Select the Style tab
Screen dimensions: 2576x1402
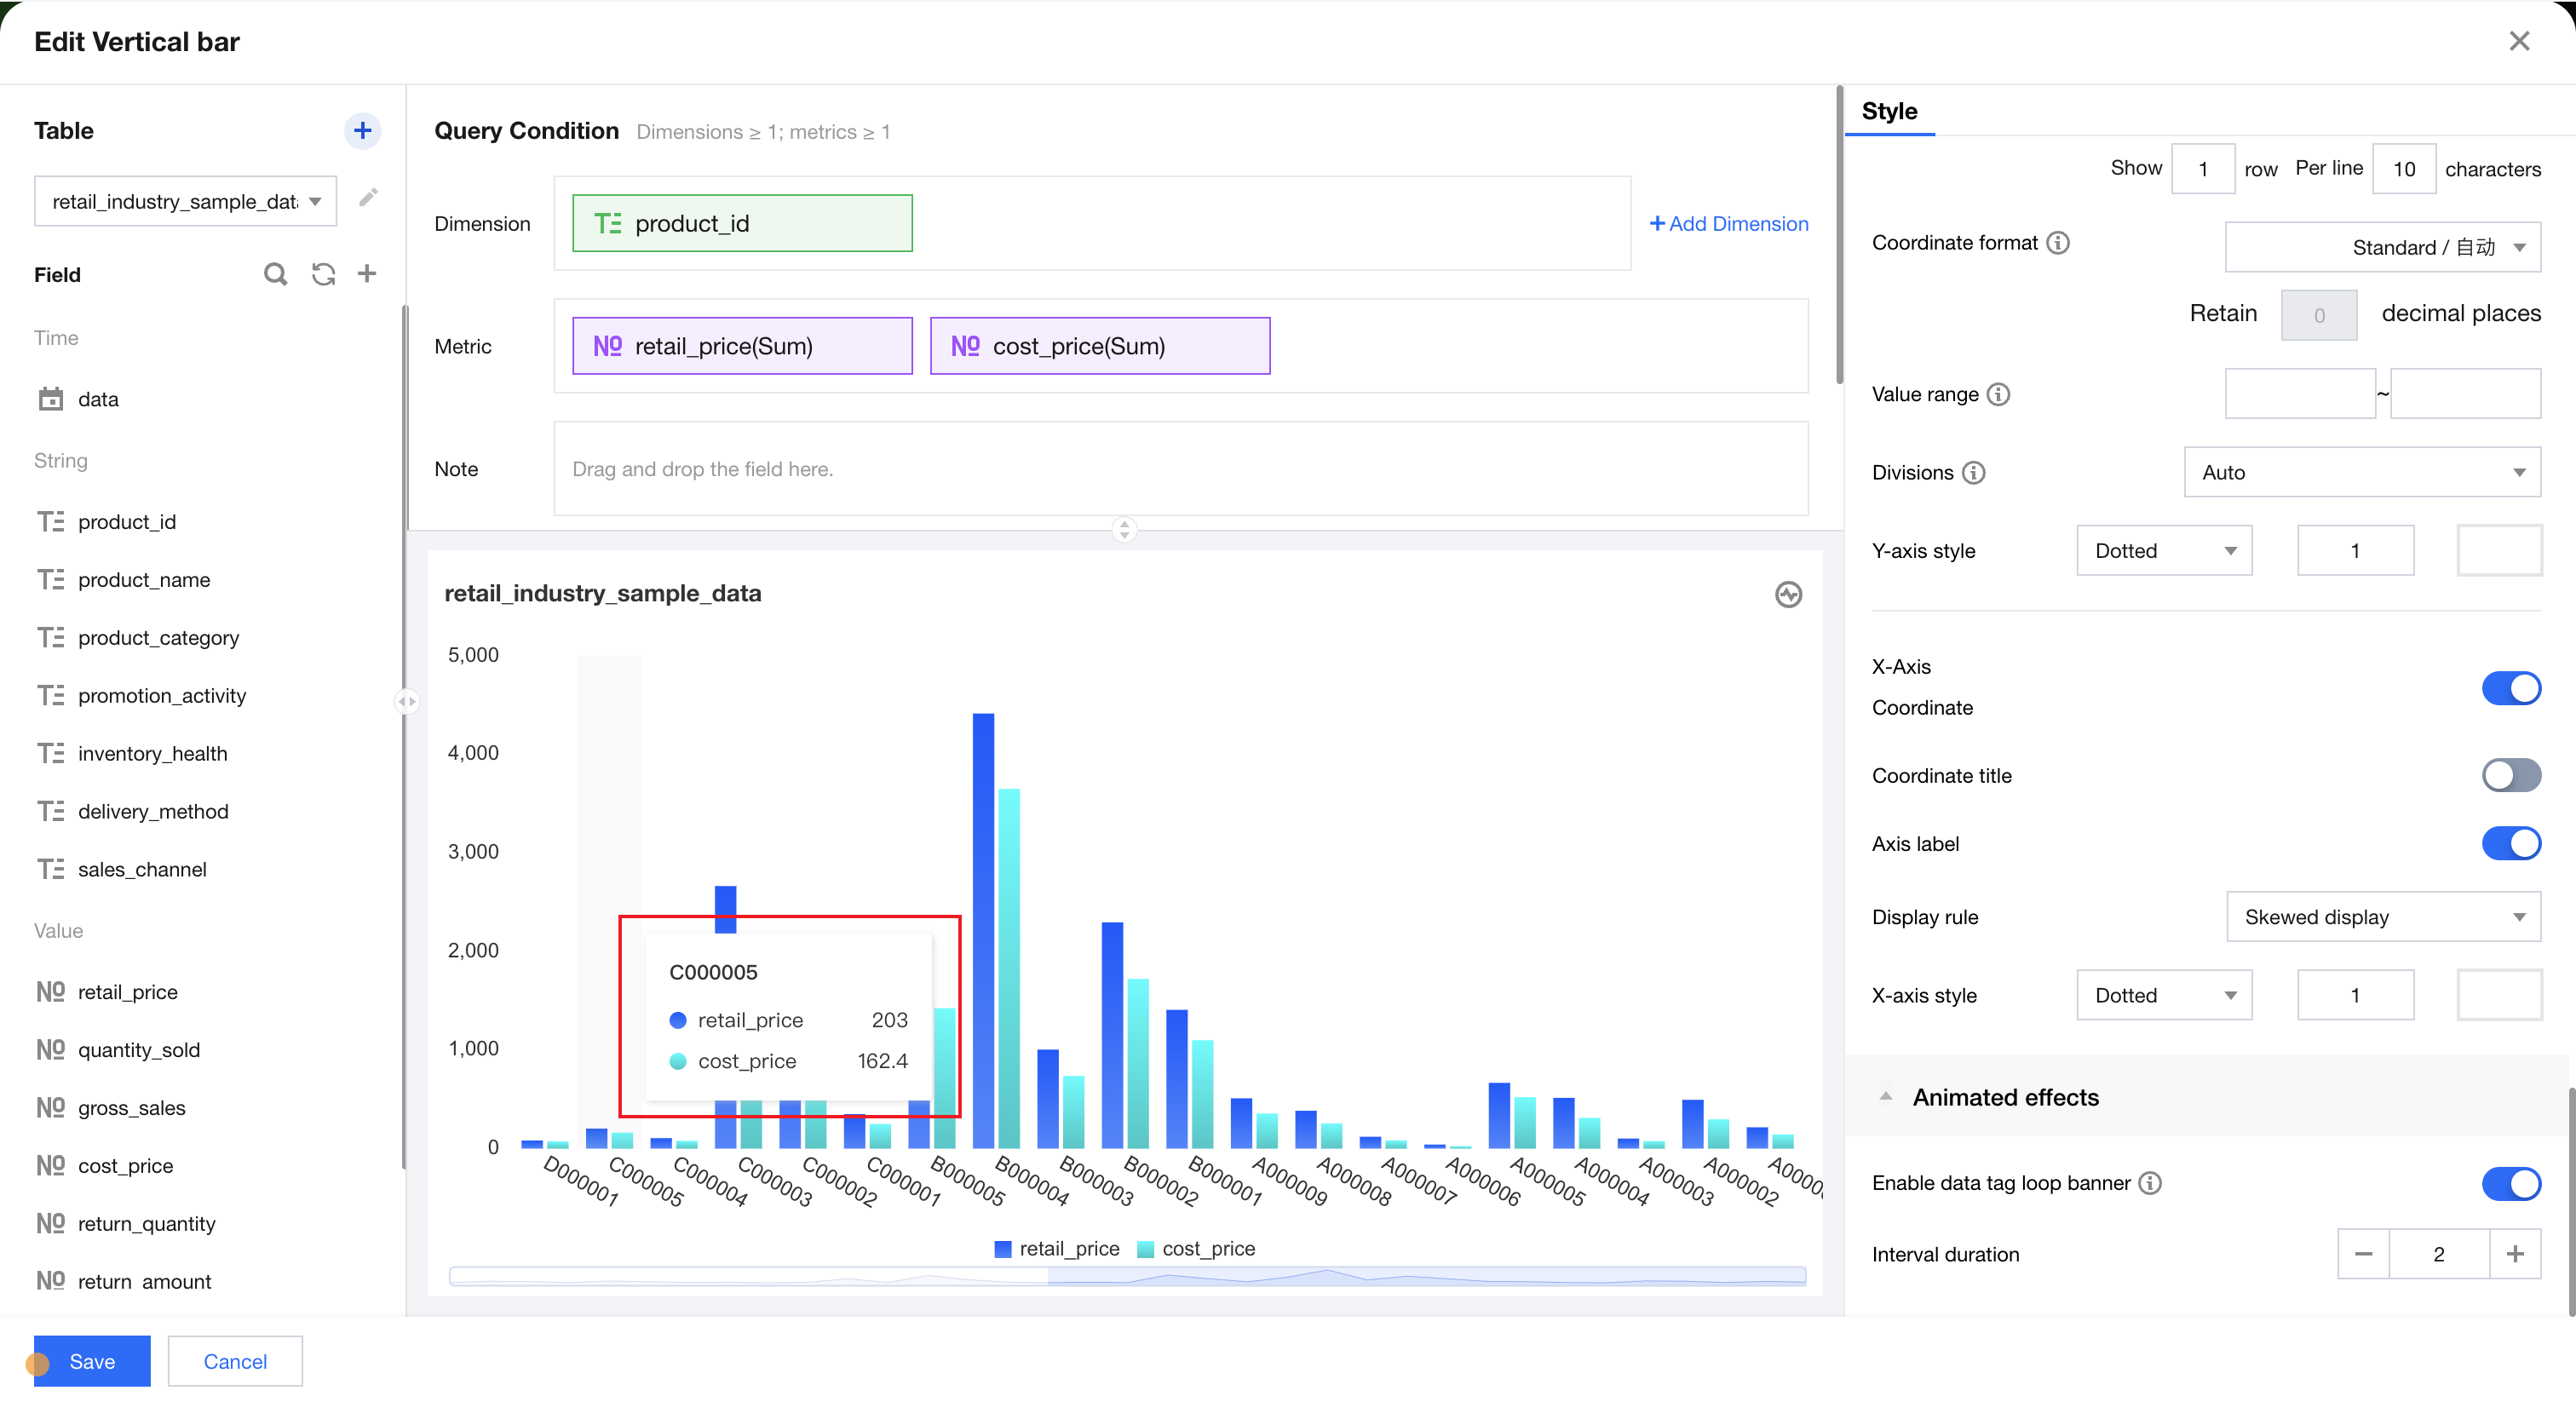[x=1889, y=111]
